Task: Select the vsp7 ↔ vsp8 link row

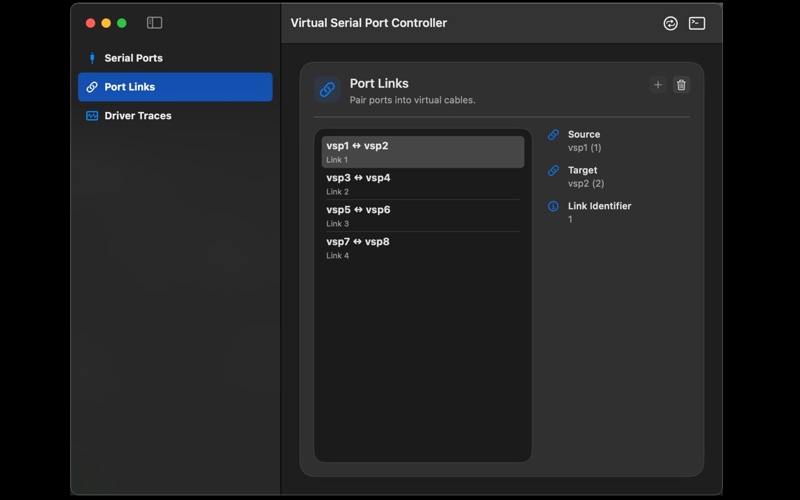Action: pyautogui.click(x=422, y=248)
